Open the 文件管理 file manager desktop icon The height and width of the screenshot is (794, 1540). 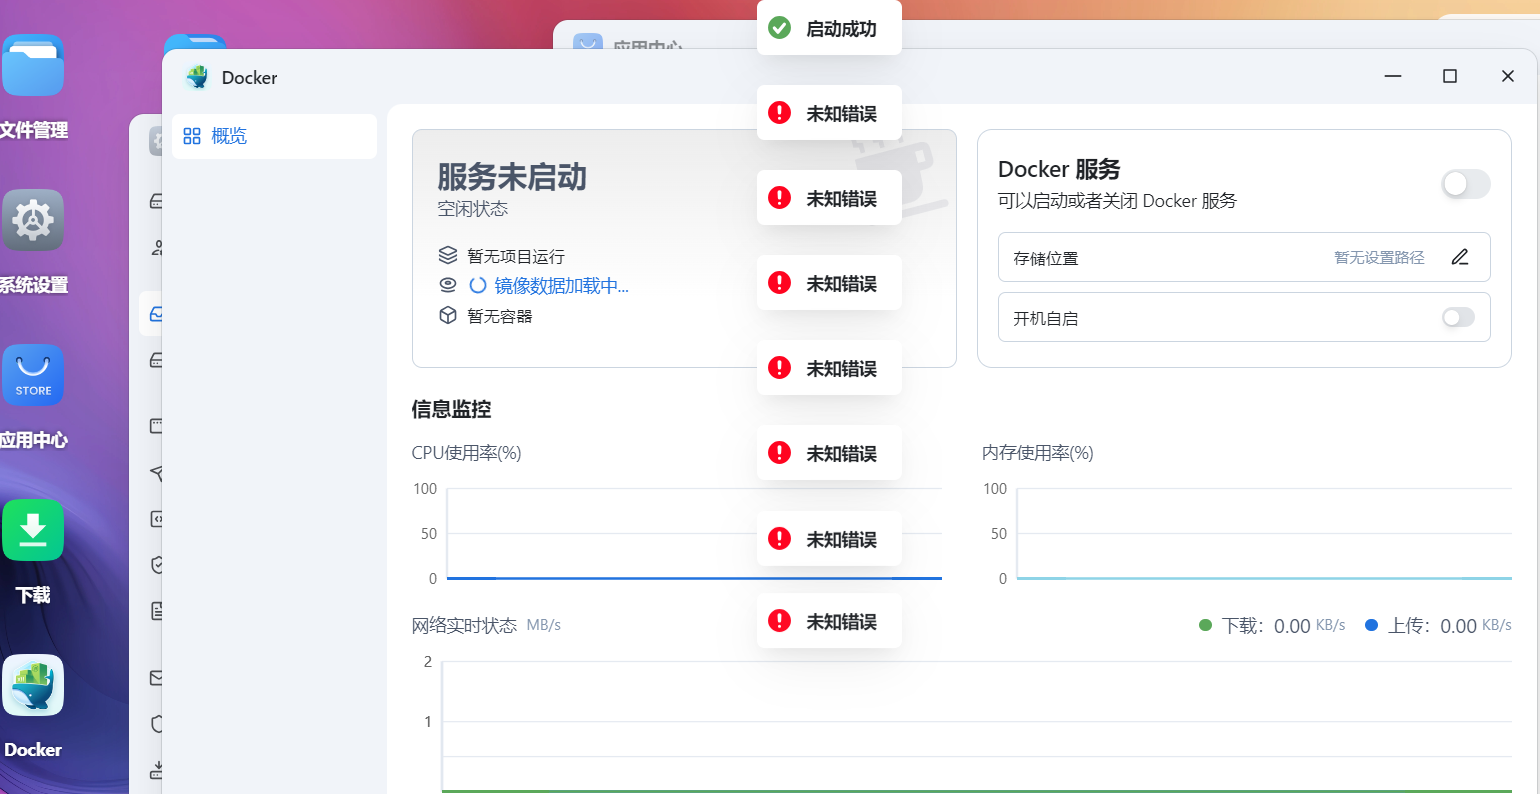click(33, 66)
